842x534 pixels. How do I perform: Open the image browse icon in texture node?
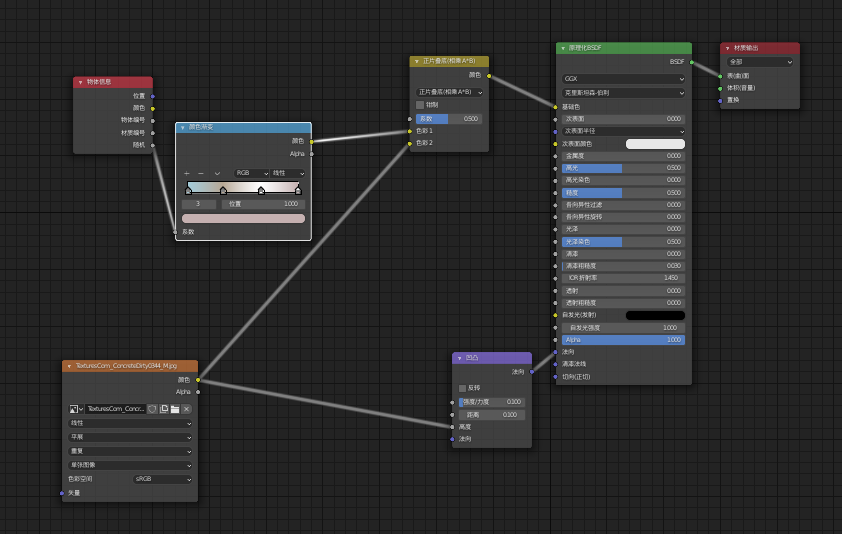point(75,409)
